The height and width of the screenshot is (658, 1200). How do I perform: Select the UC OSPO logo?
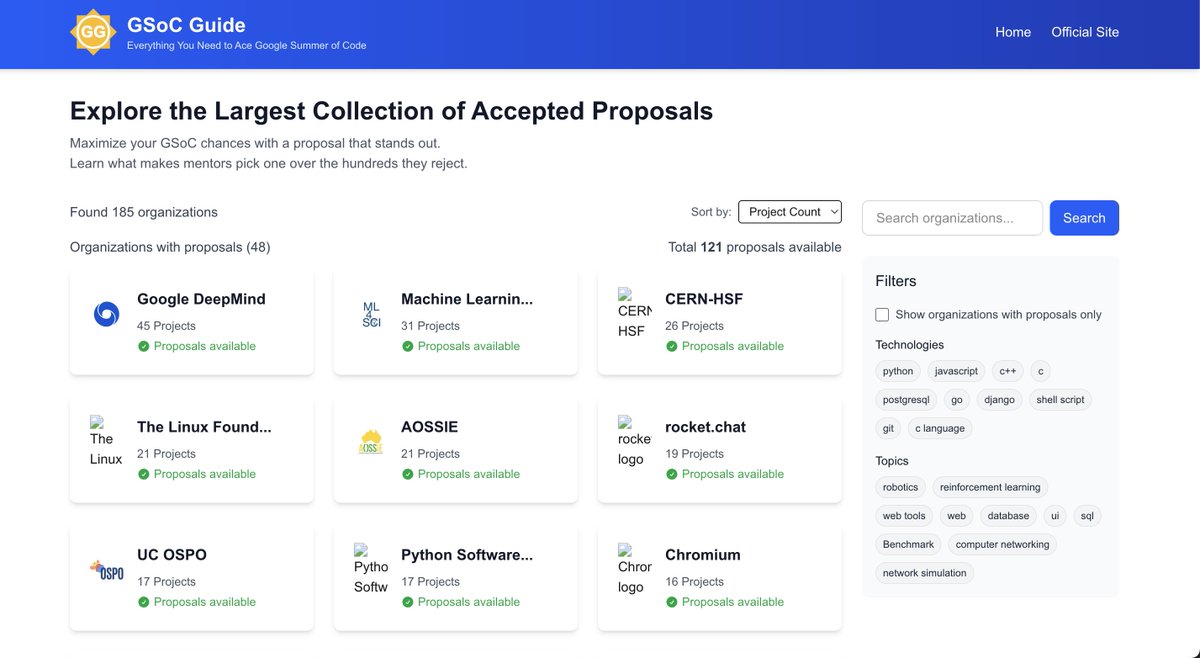point(103,569)
